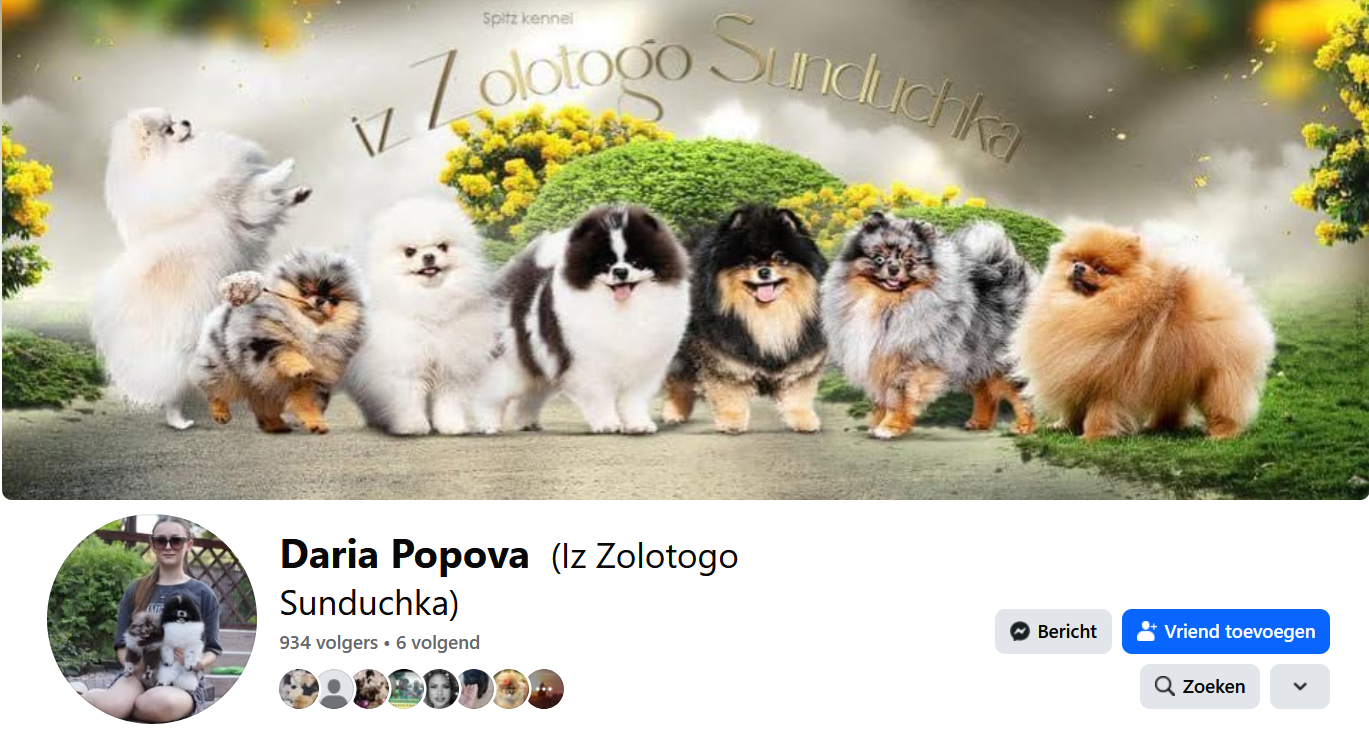This screenshot has width=1369, height=737.
Task: Open the follower avatar showing a raised hand
Action: (x=475, y=689)
